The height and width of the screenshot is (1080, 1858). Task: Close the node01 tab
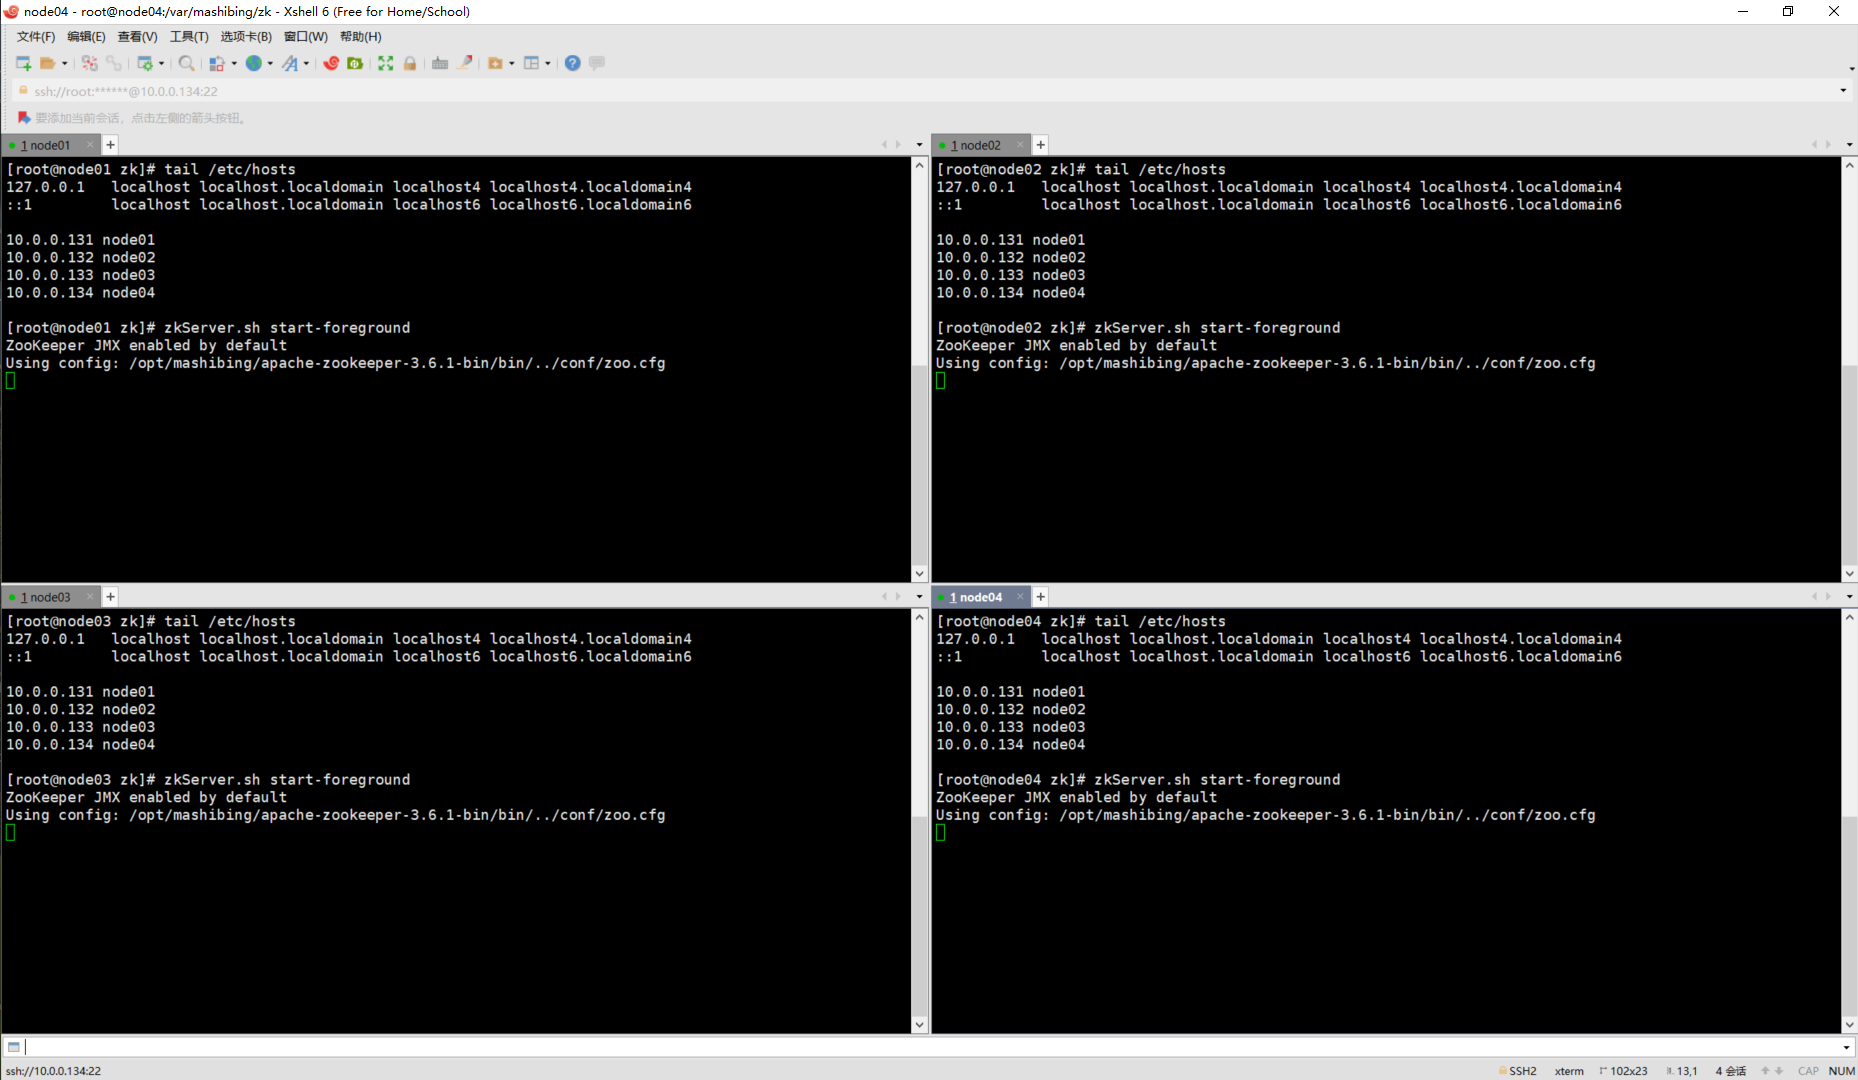[90, 145]
